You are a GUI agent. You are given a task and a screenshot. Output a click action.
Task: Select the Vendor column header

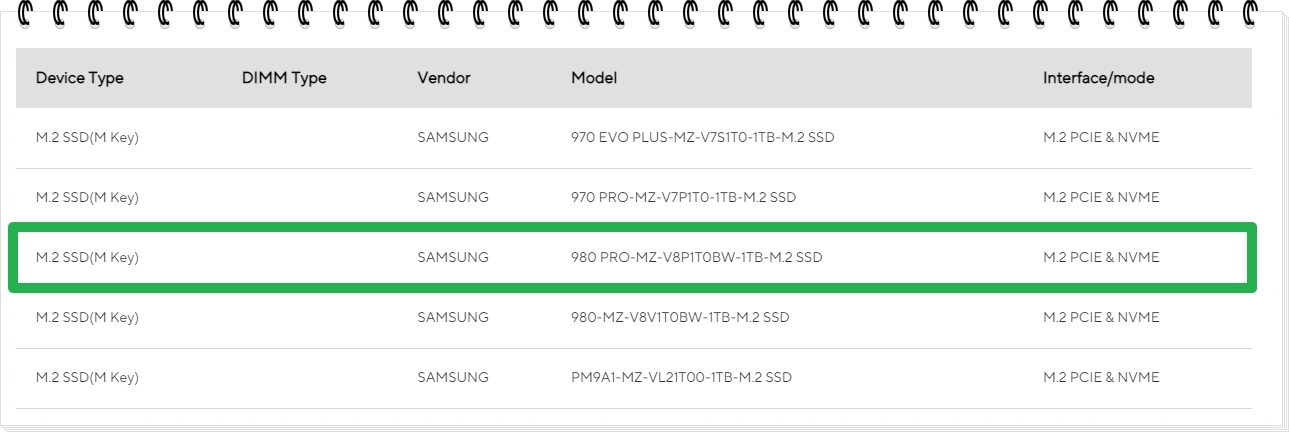(x=444, y=78)
